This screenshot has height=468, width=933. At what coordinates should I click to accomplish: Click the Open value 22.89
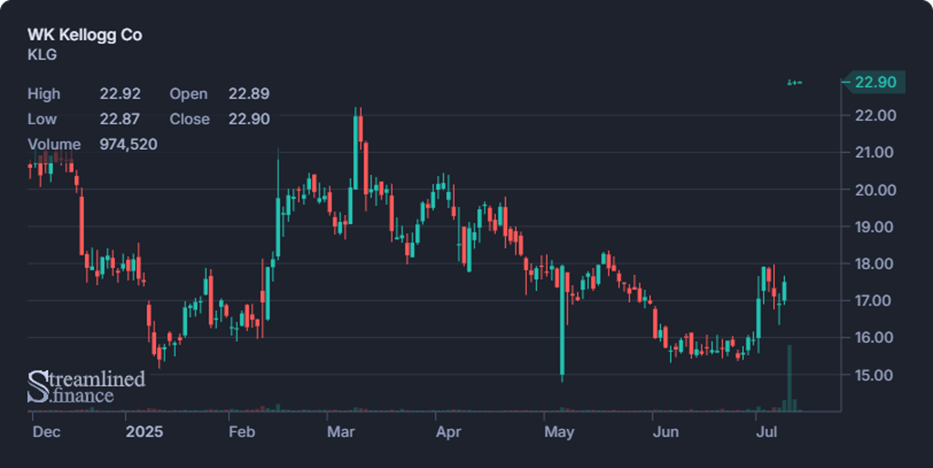[249, 94]
